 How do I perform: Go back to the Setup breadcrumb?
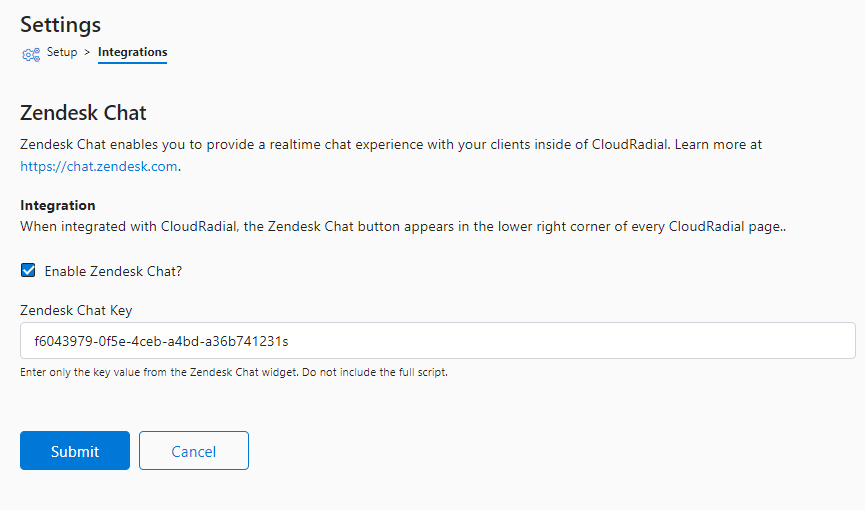pos(62,52)
